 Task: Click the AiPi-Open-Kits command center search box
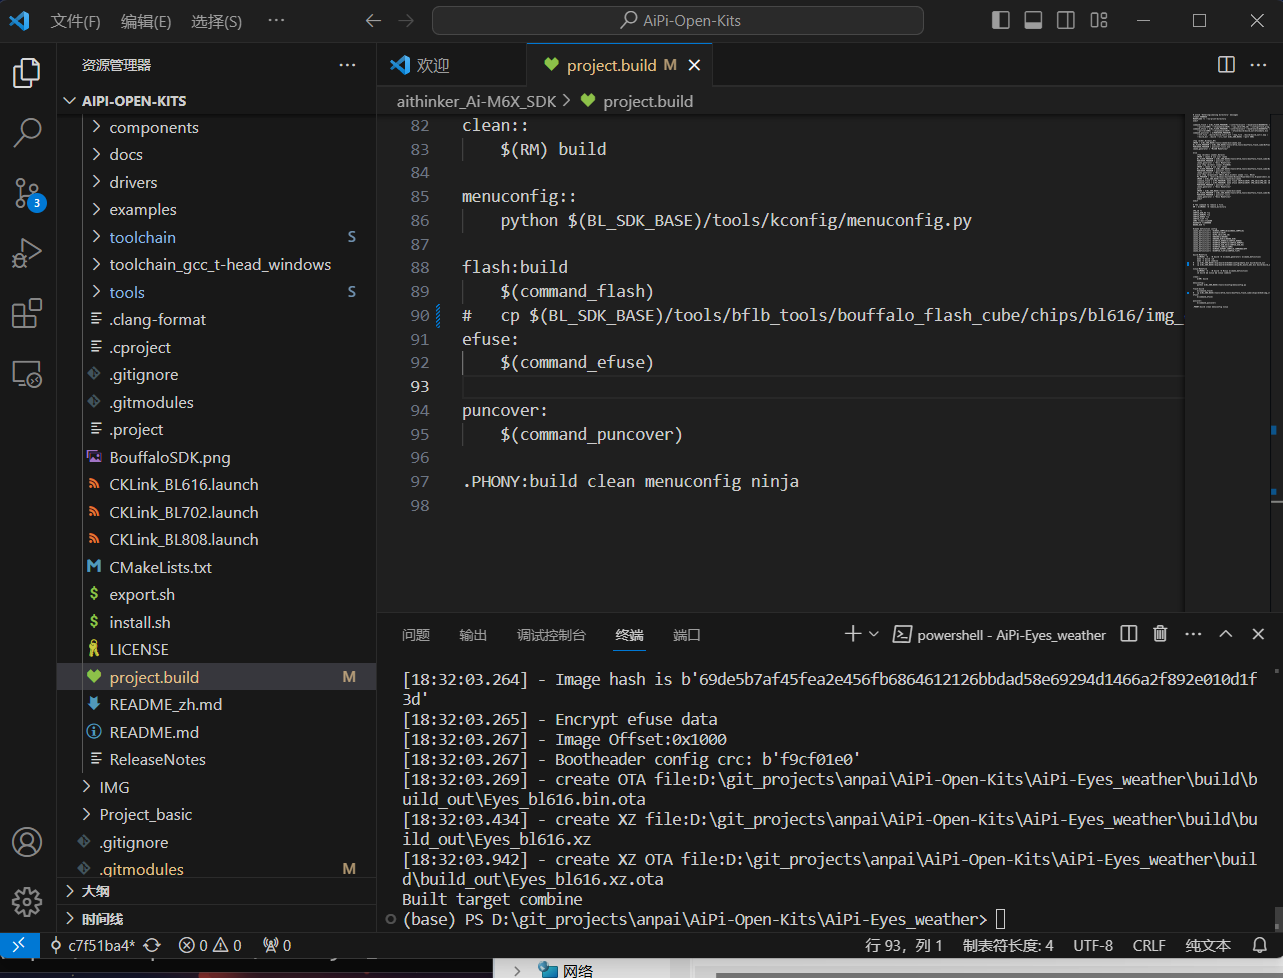click(x=678, y=20)
